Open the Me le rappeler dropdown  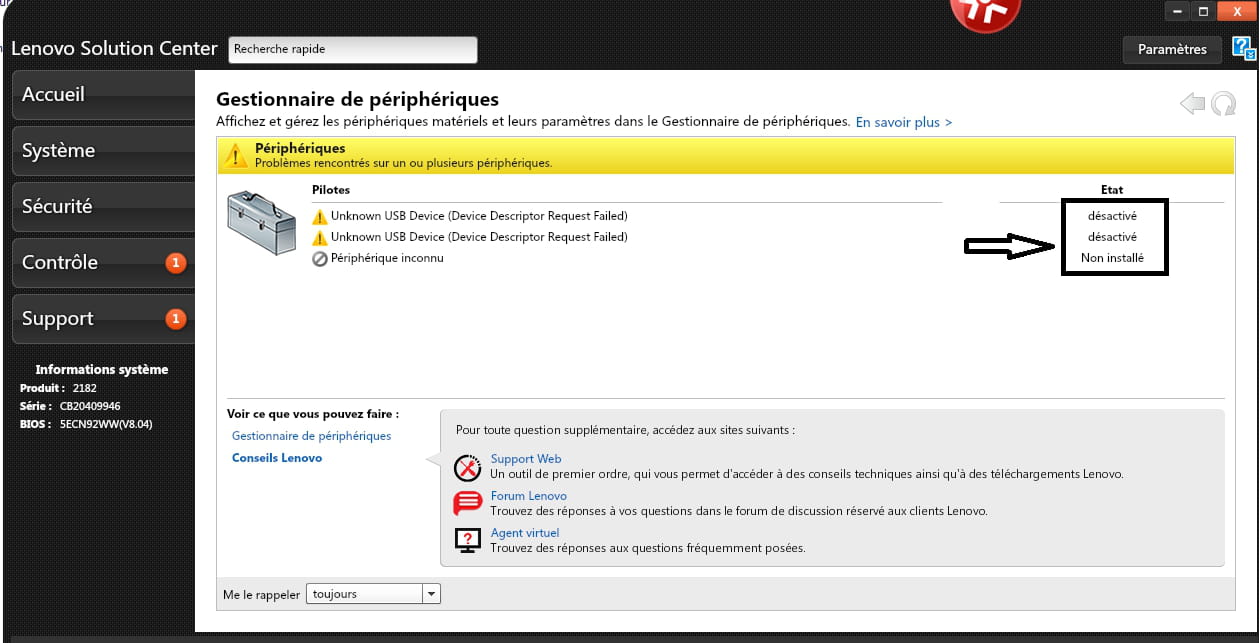[x=373, y=594]
